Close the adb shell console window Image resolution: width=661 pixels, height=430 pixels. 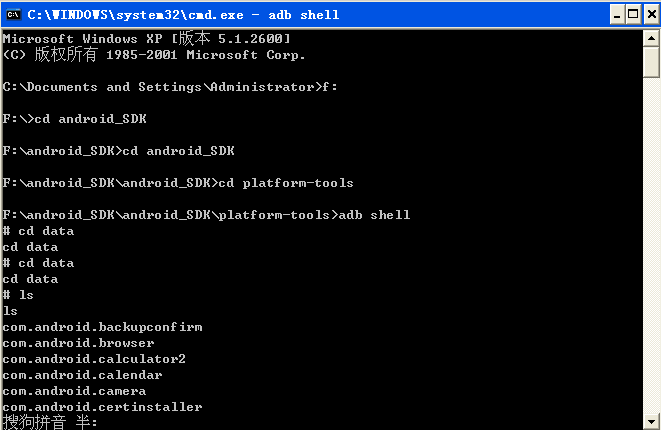click(x=651, y=15)
